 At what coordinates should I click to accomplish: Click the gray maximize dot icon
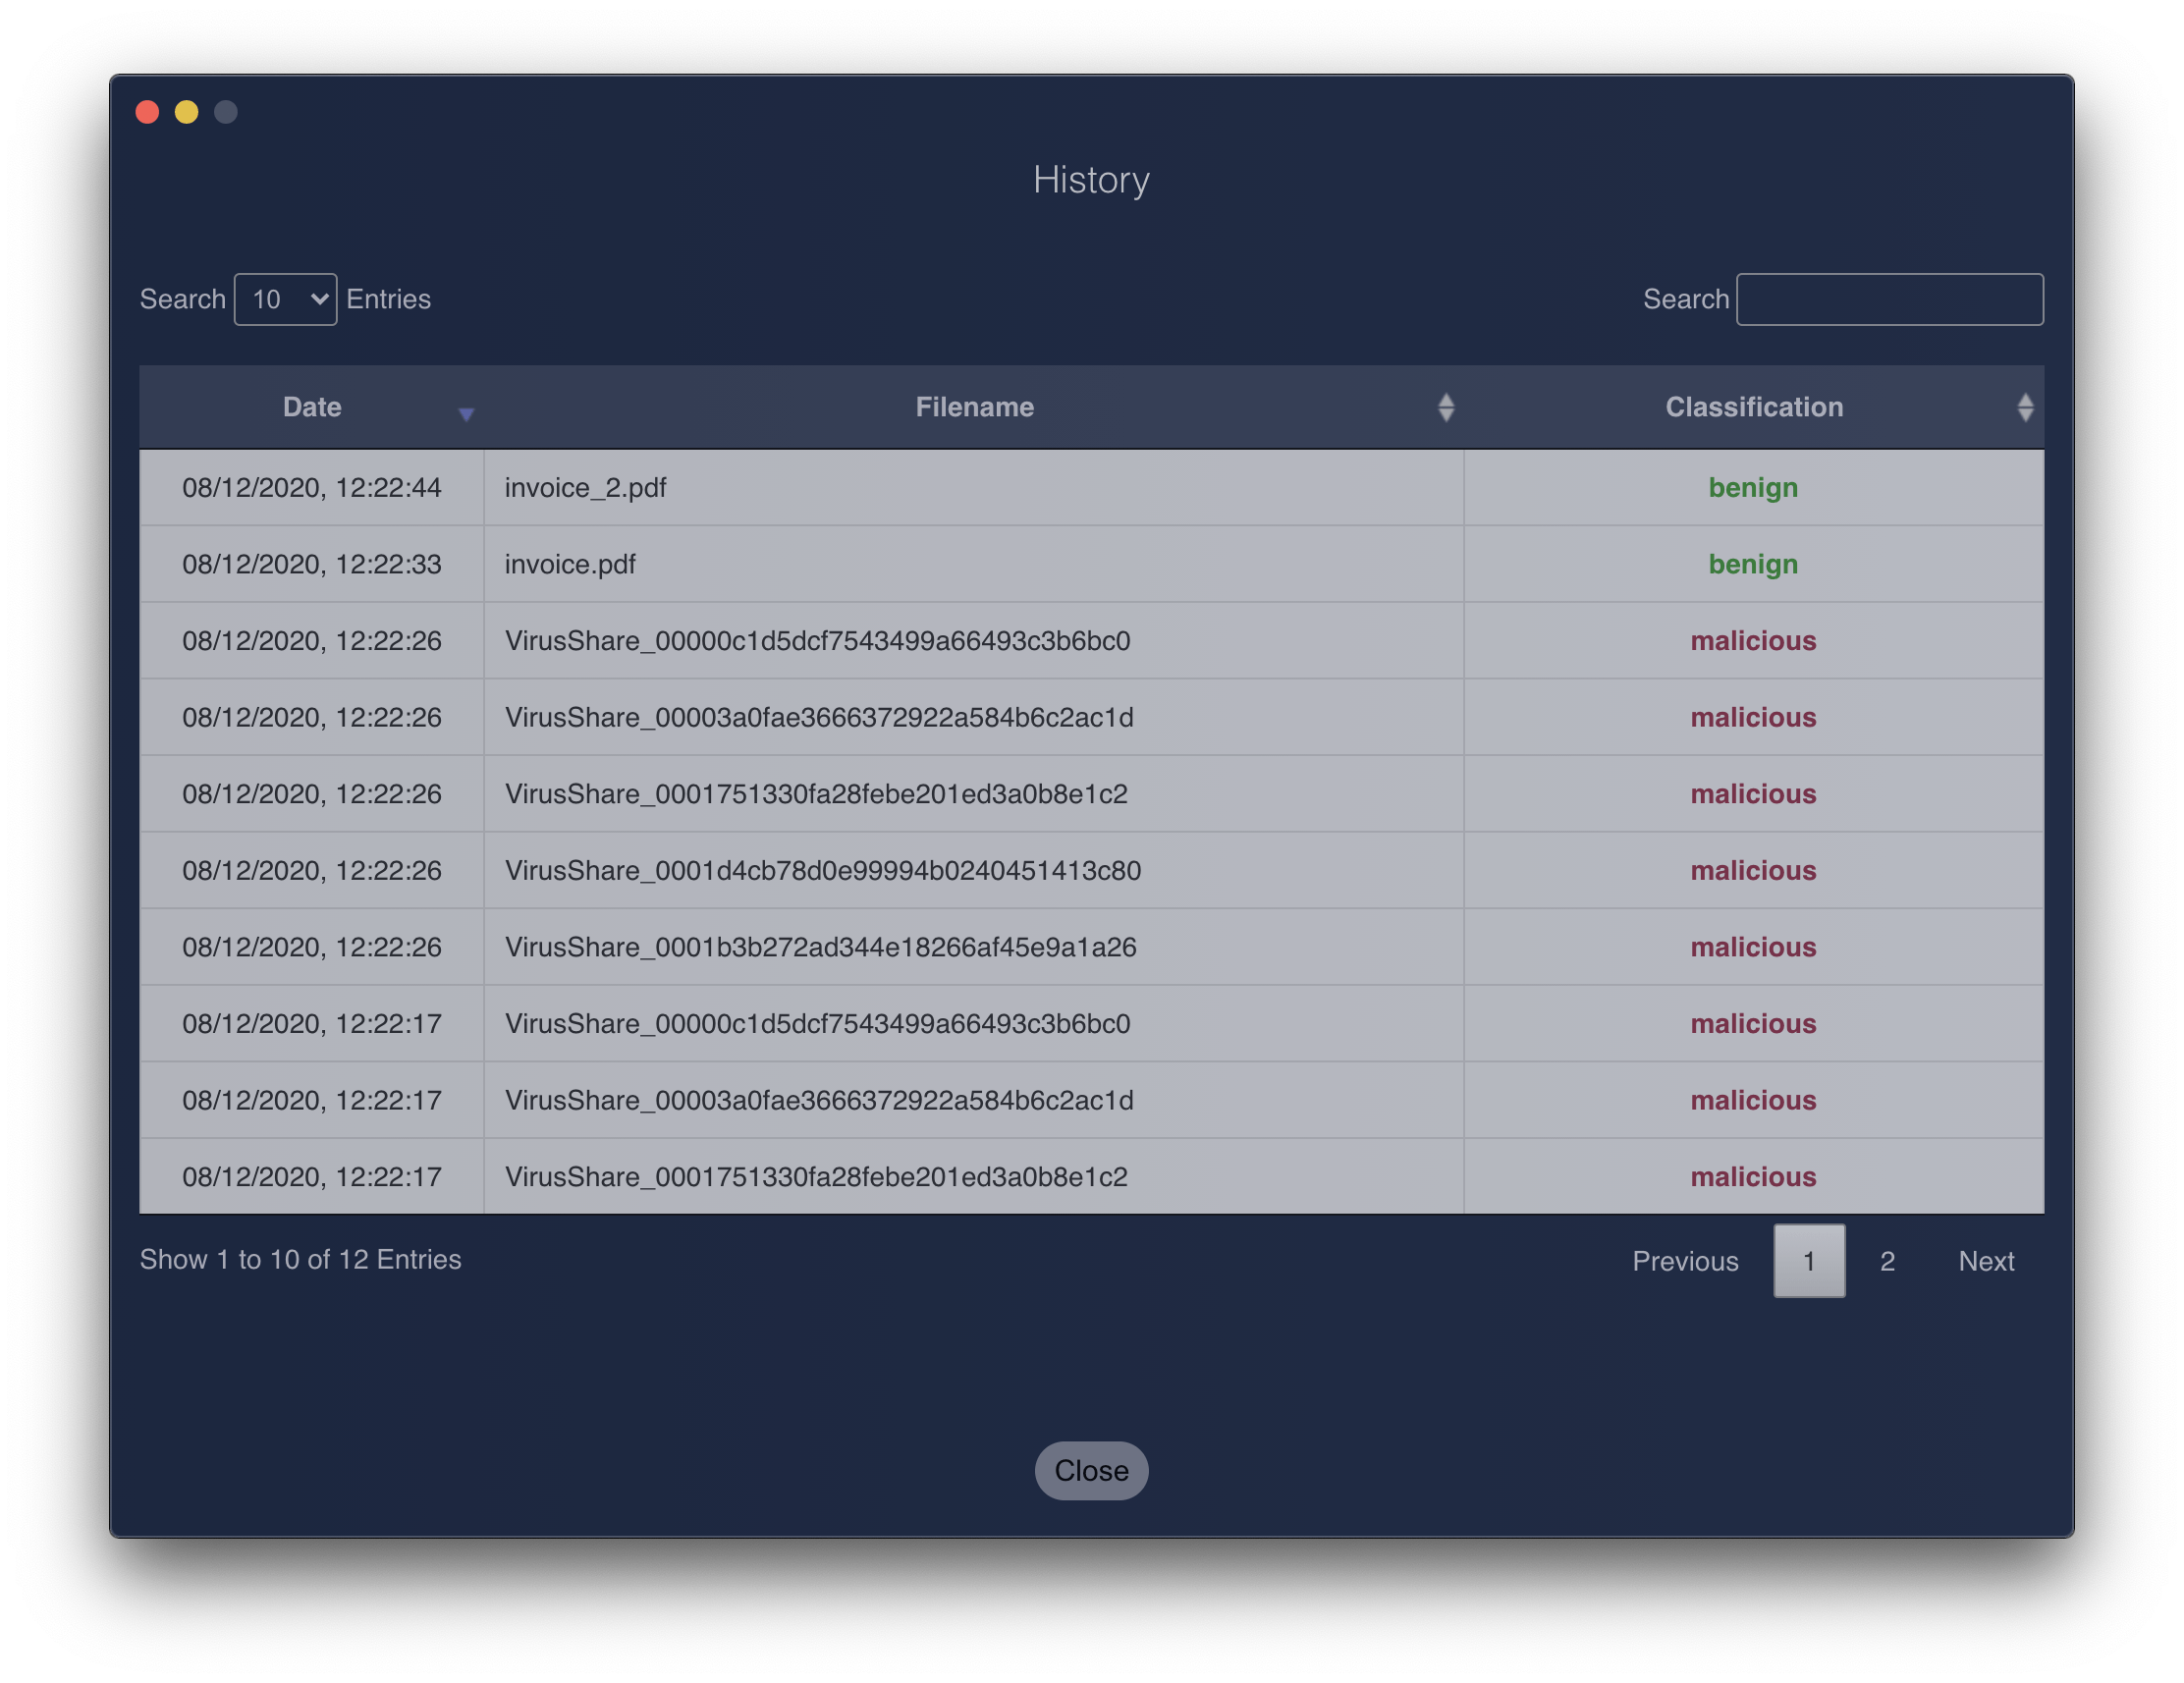(x=225, y=112)
